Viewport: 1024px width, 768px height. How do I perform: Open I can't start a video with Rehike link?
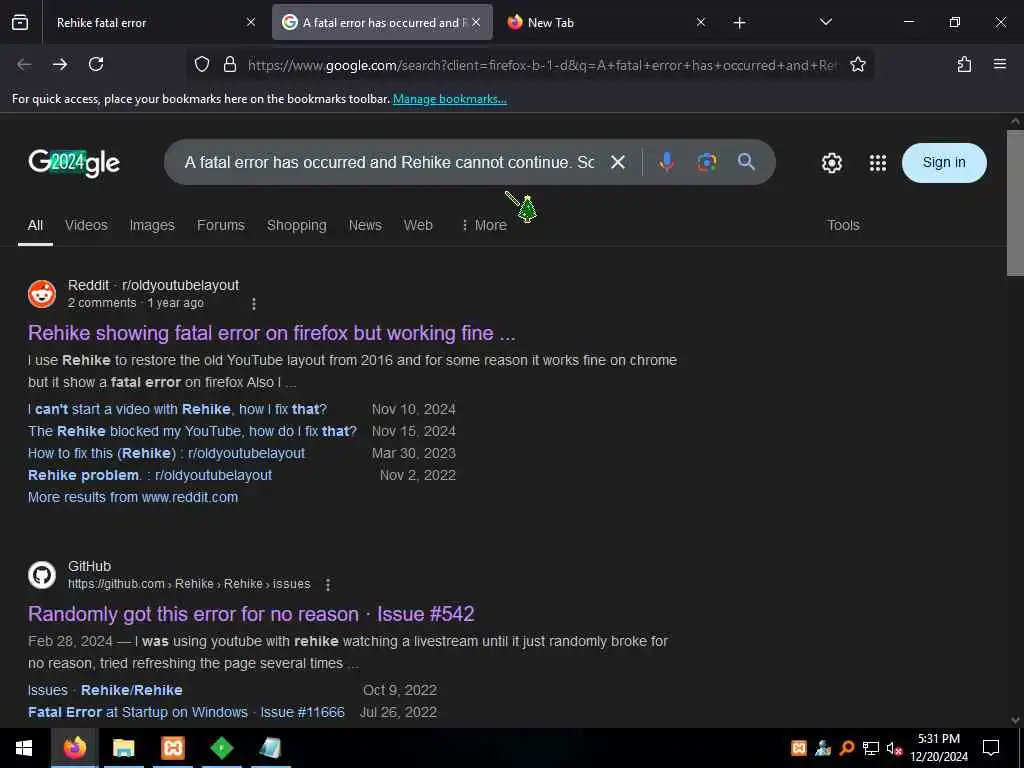tap(178, 409)
